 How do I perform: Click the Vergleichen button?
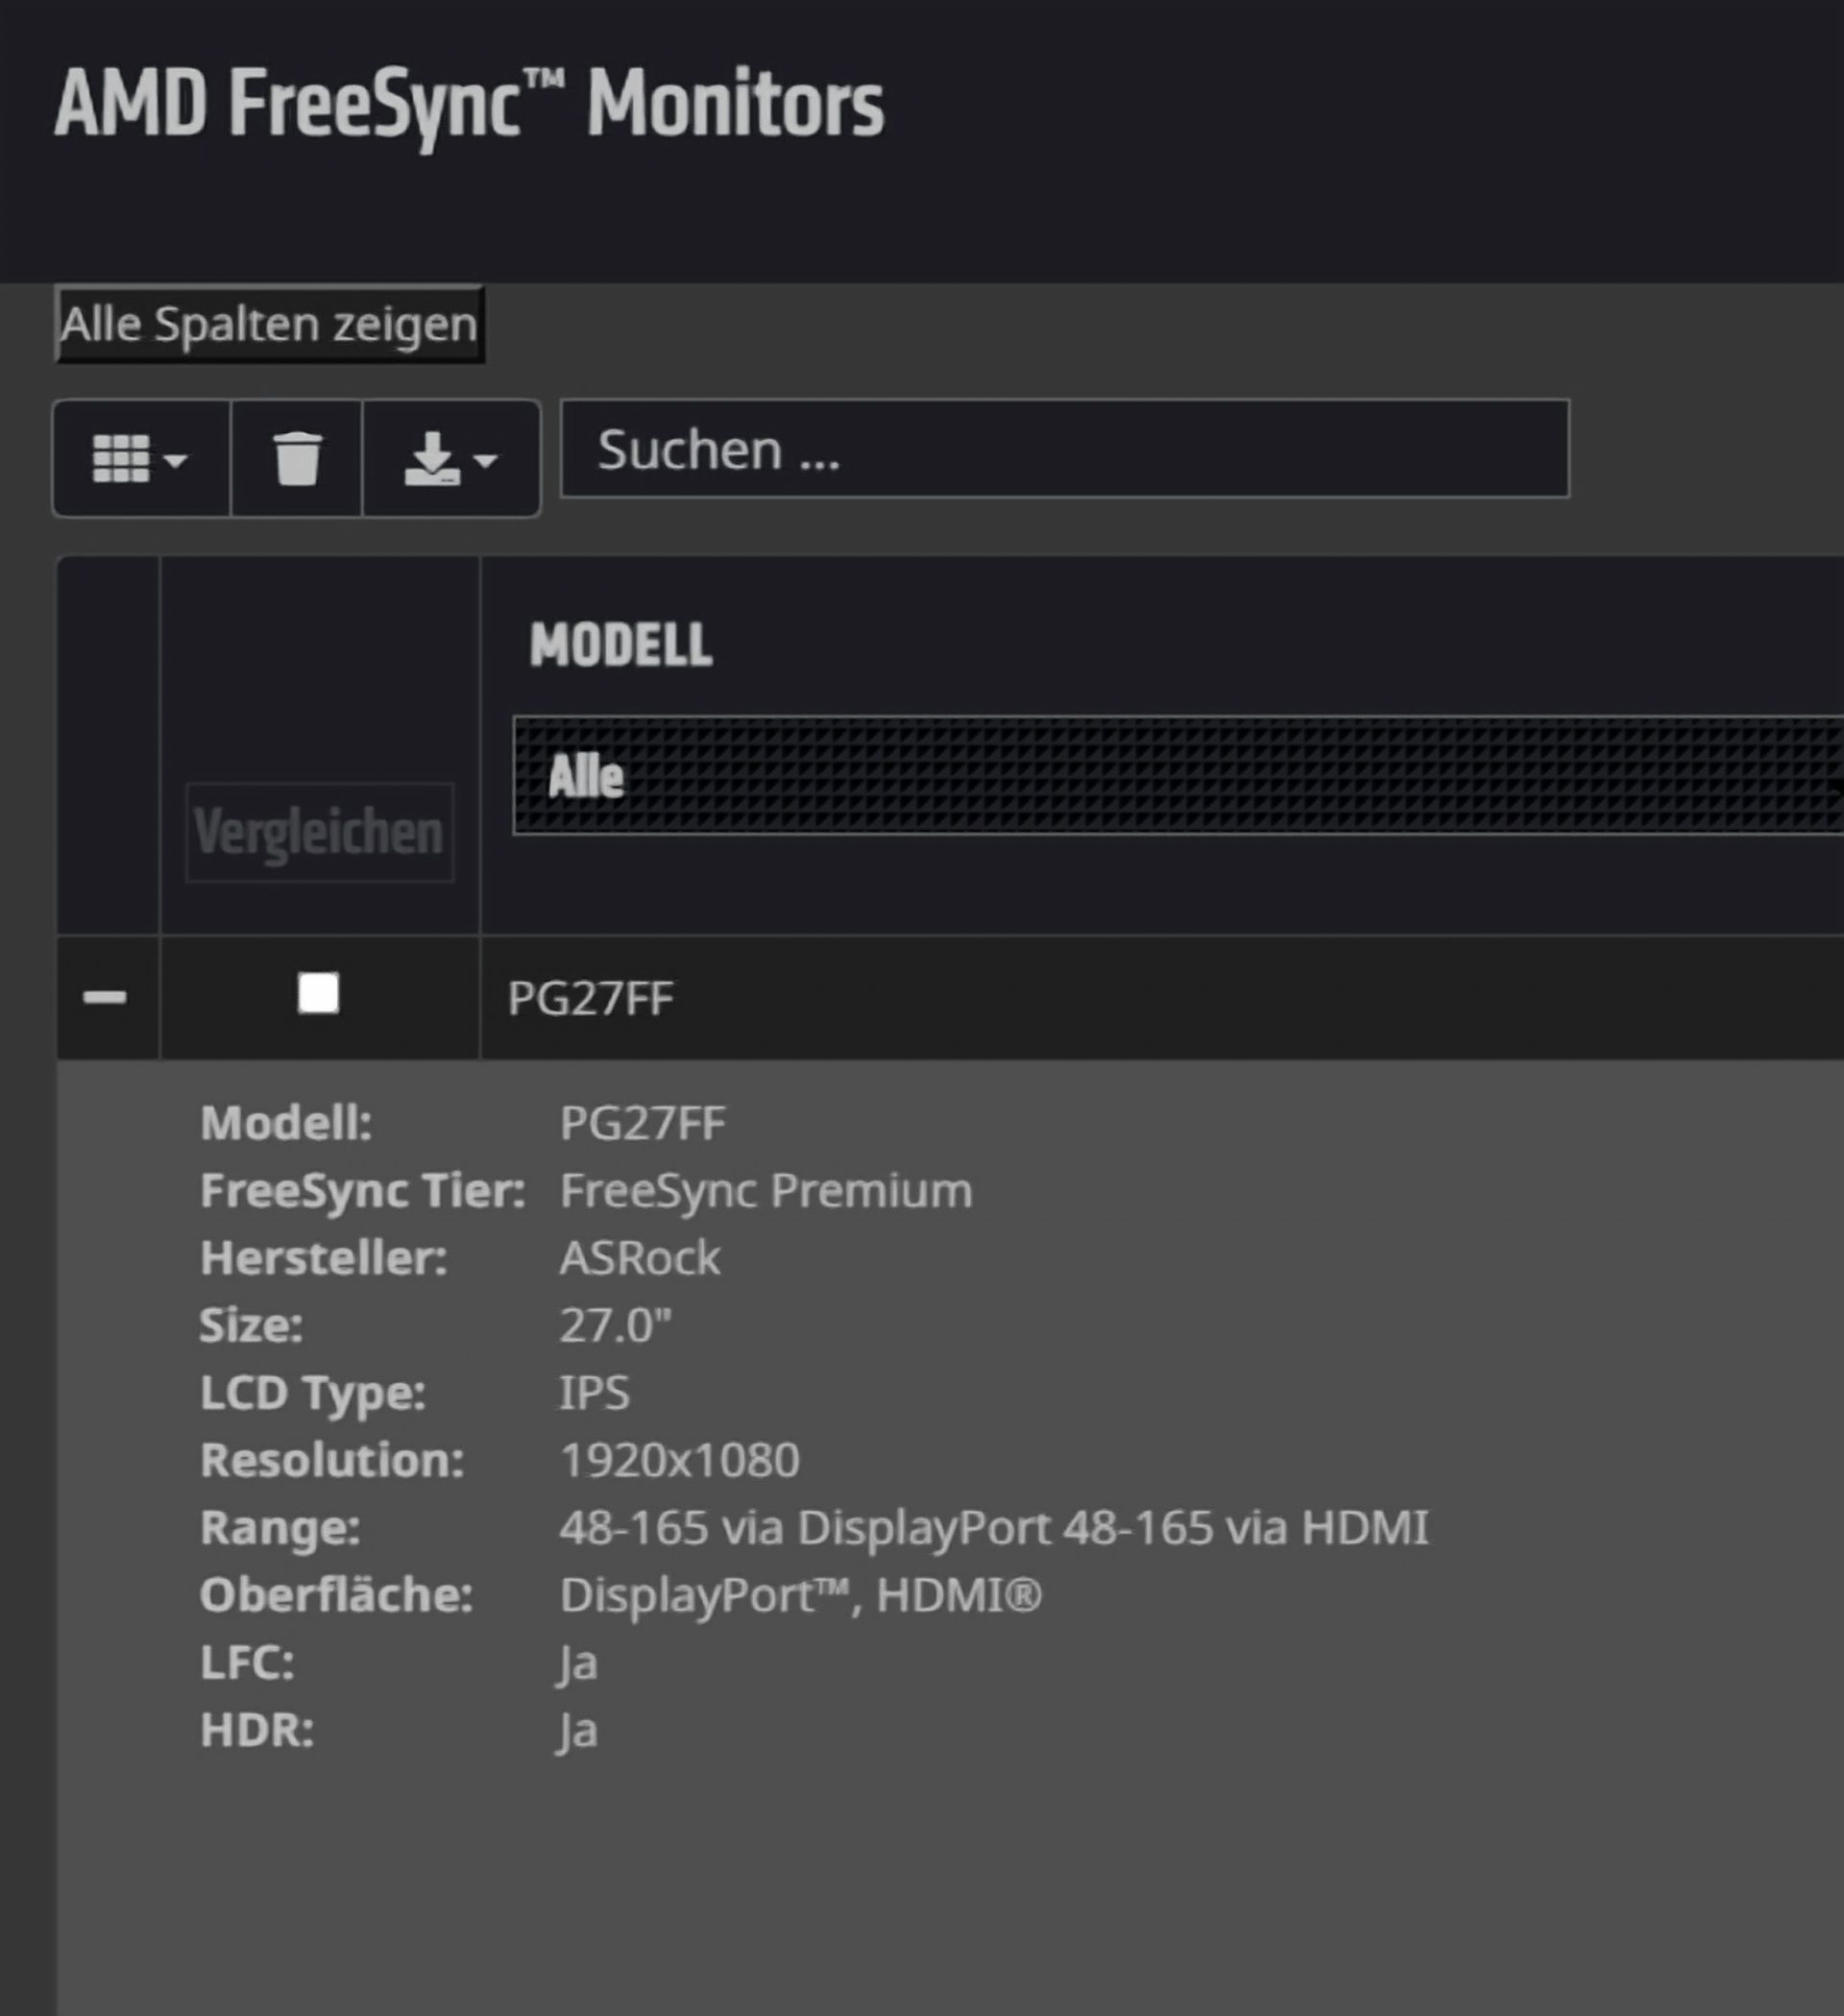320,832
